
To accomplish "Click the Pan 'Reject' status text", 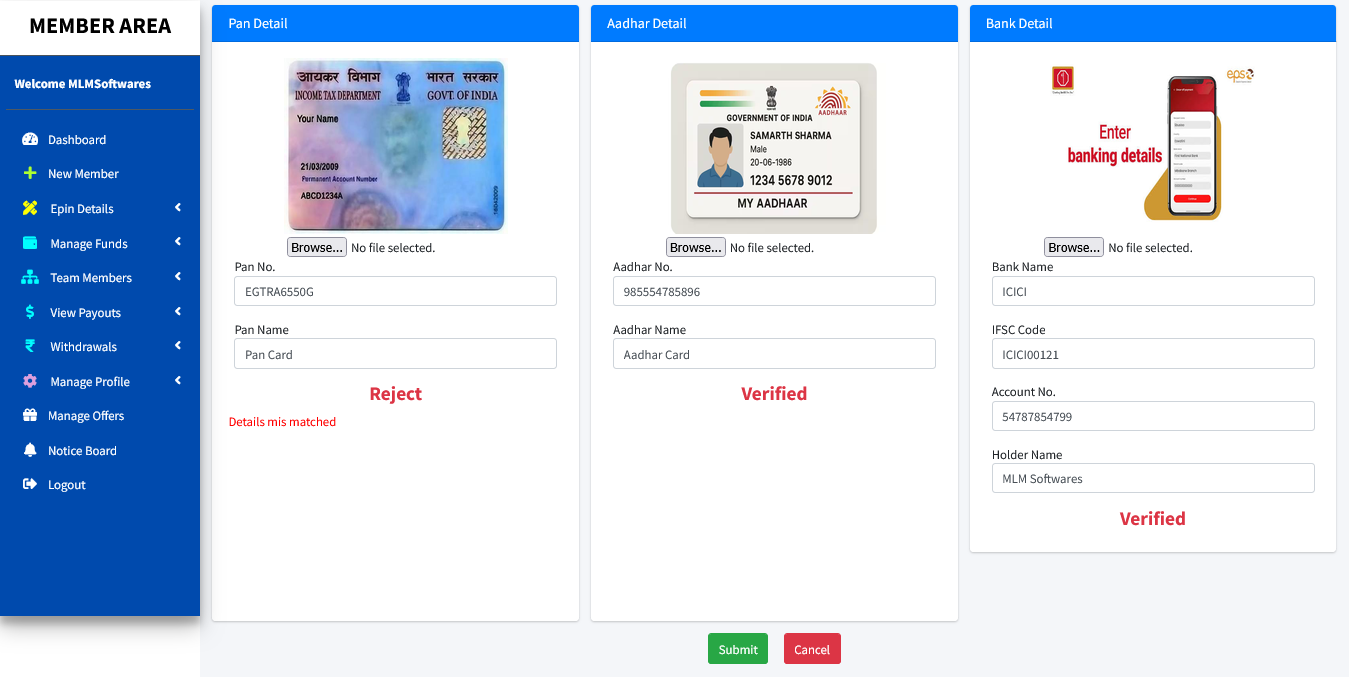I will 396,394.
